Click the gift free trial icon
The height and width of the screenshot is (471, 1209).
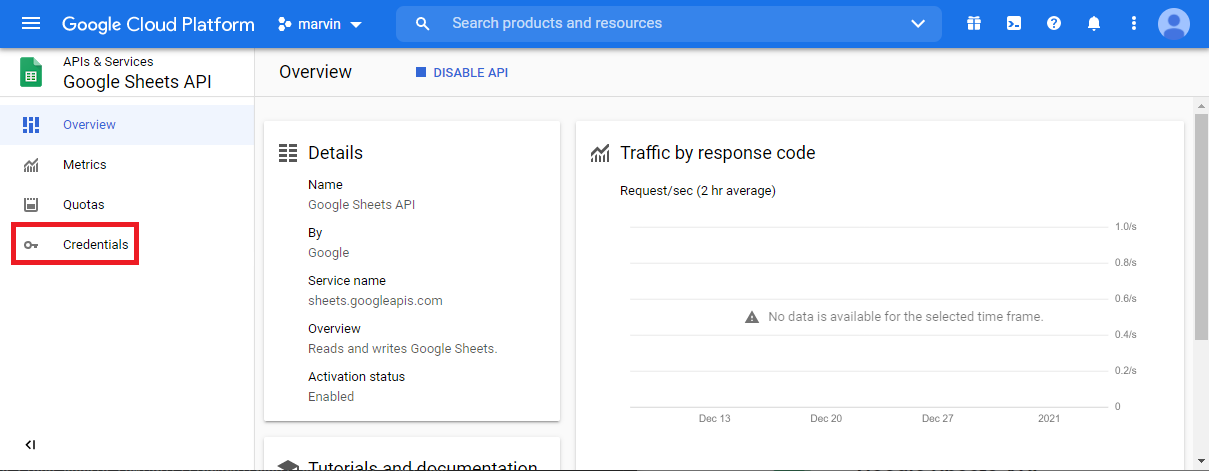pyautogui.click(x=974, y=23)
